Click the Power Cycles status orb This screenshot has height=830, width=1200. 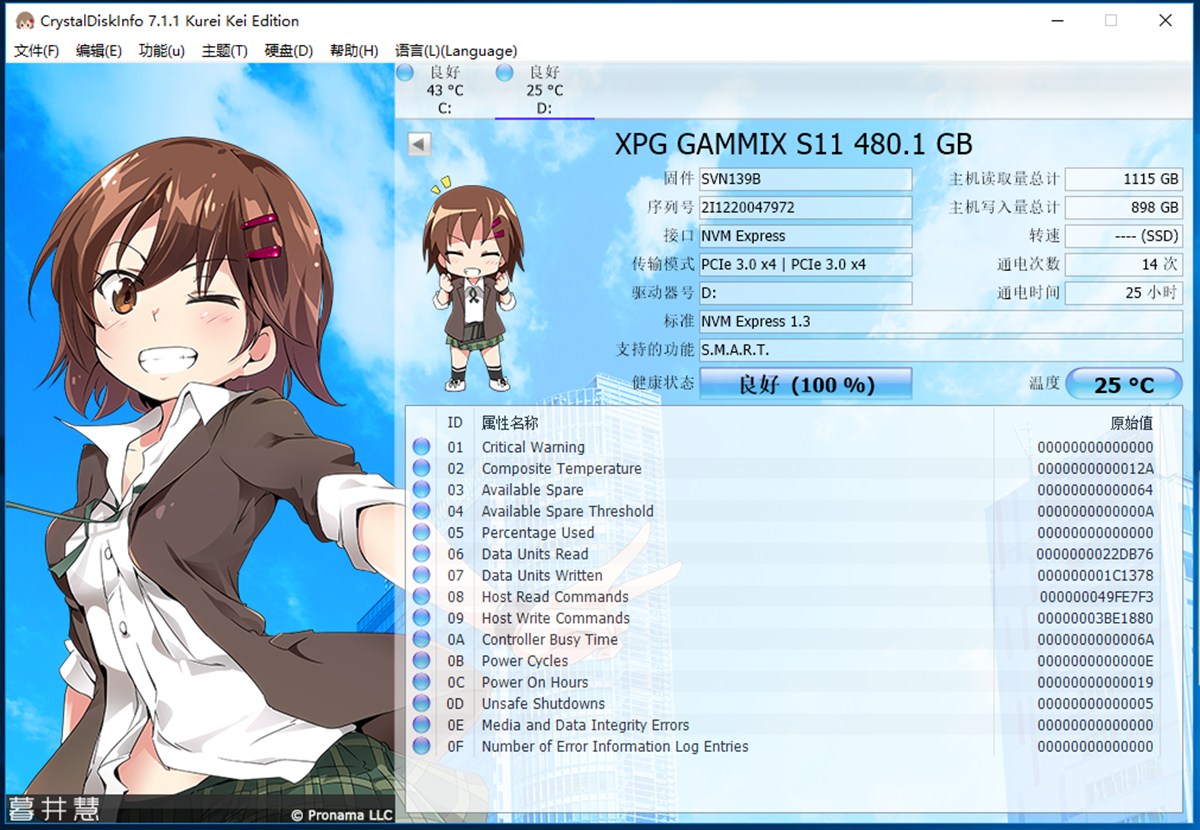click(x=421, y=661)
